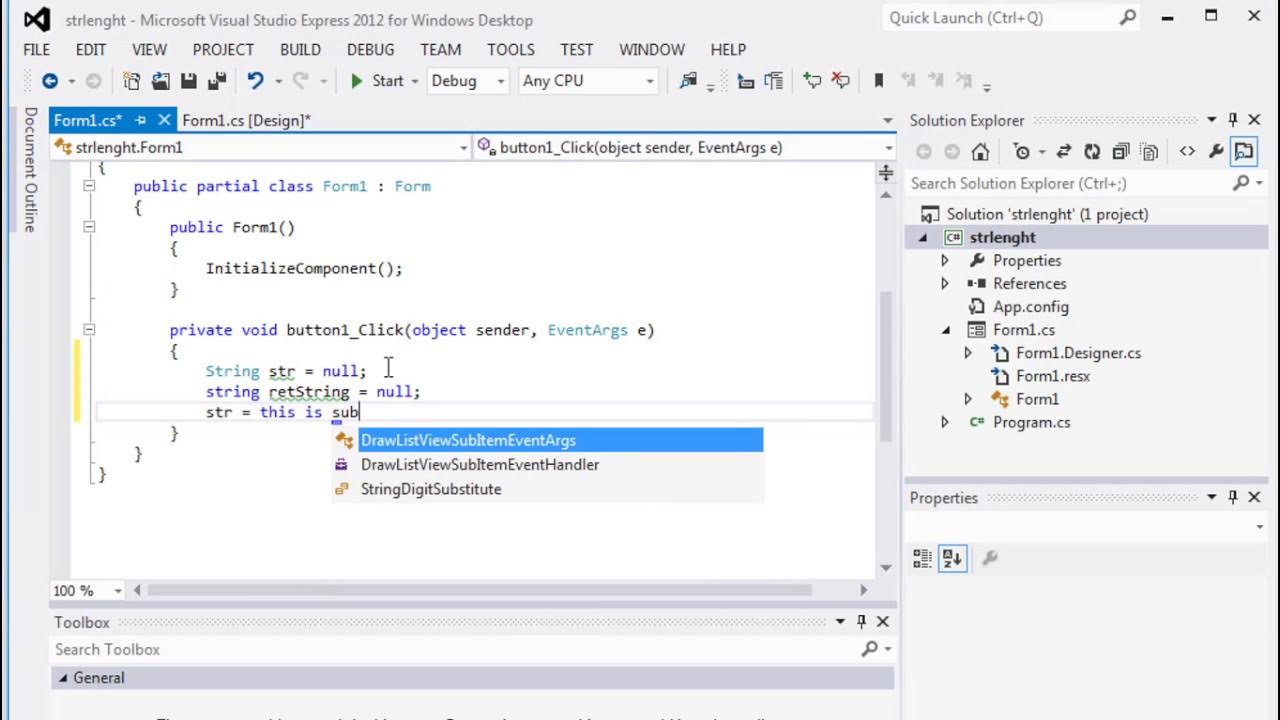The image size is (1280, 720).
Task: Switch to Form1.cs [Design] tab
Action: point(246,120)
